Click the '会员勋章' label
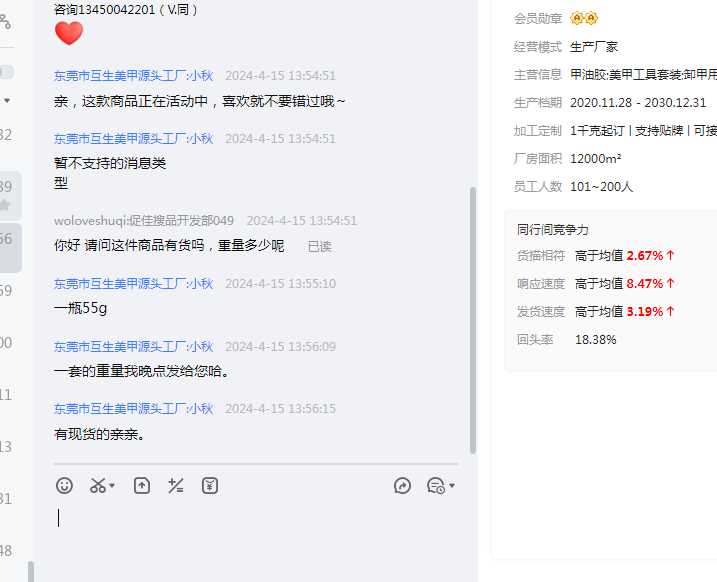717x582 pixels. (x=538, y=19)
